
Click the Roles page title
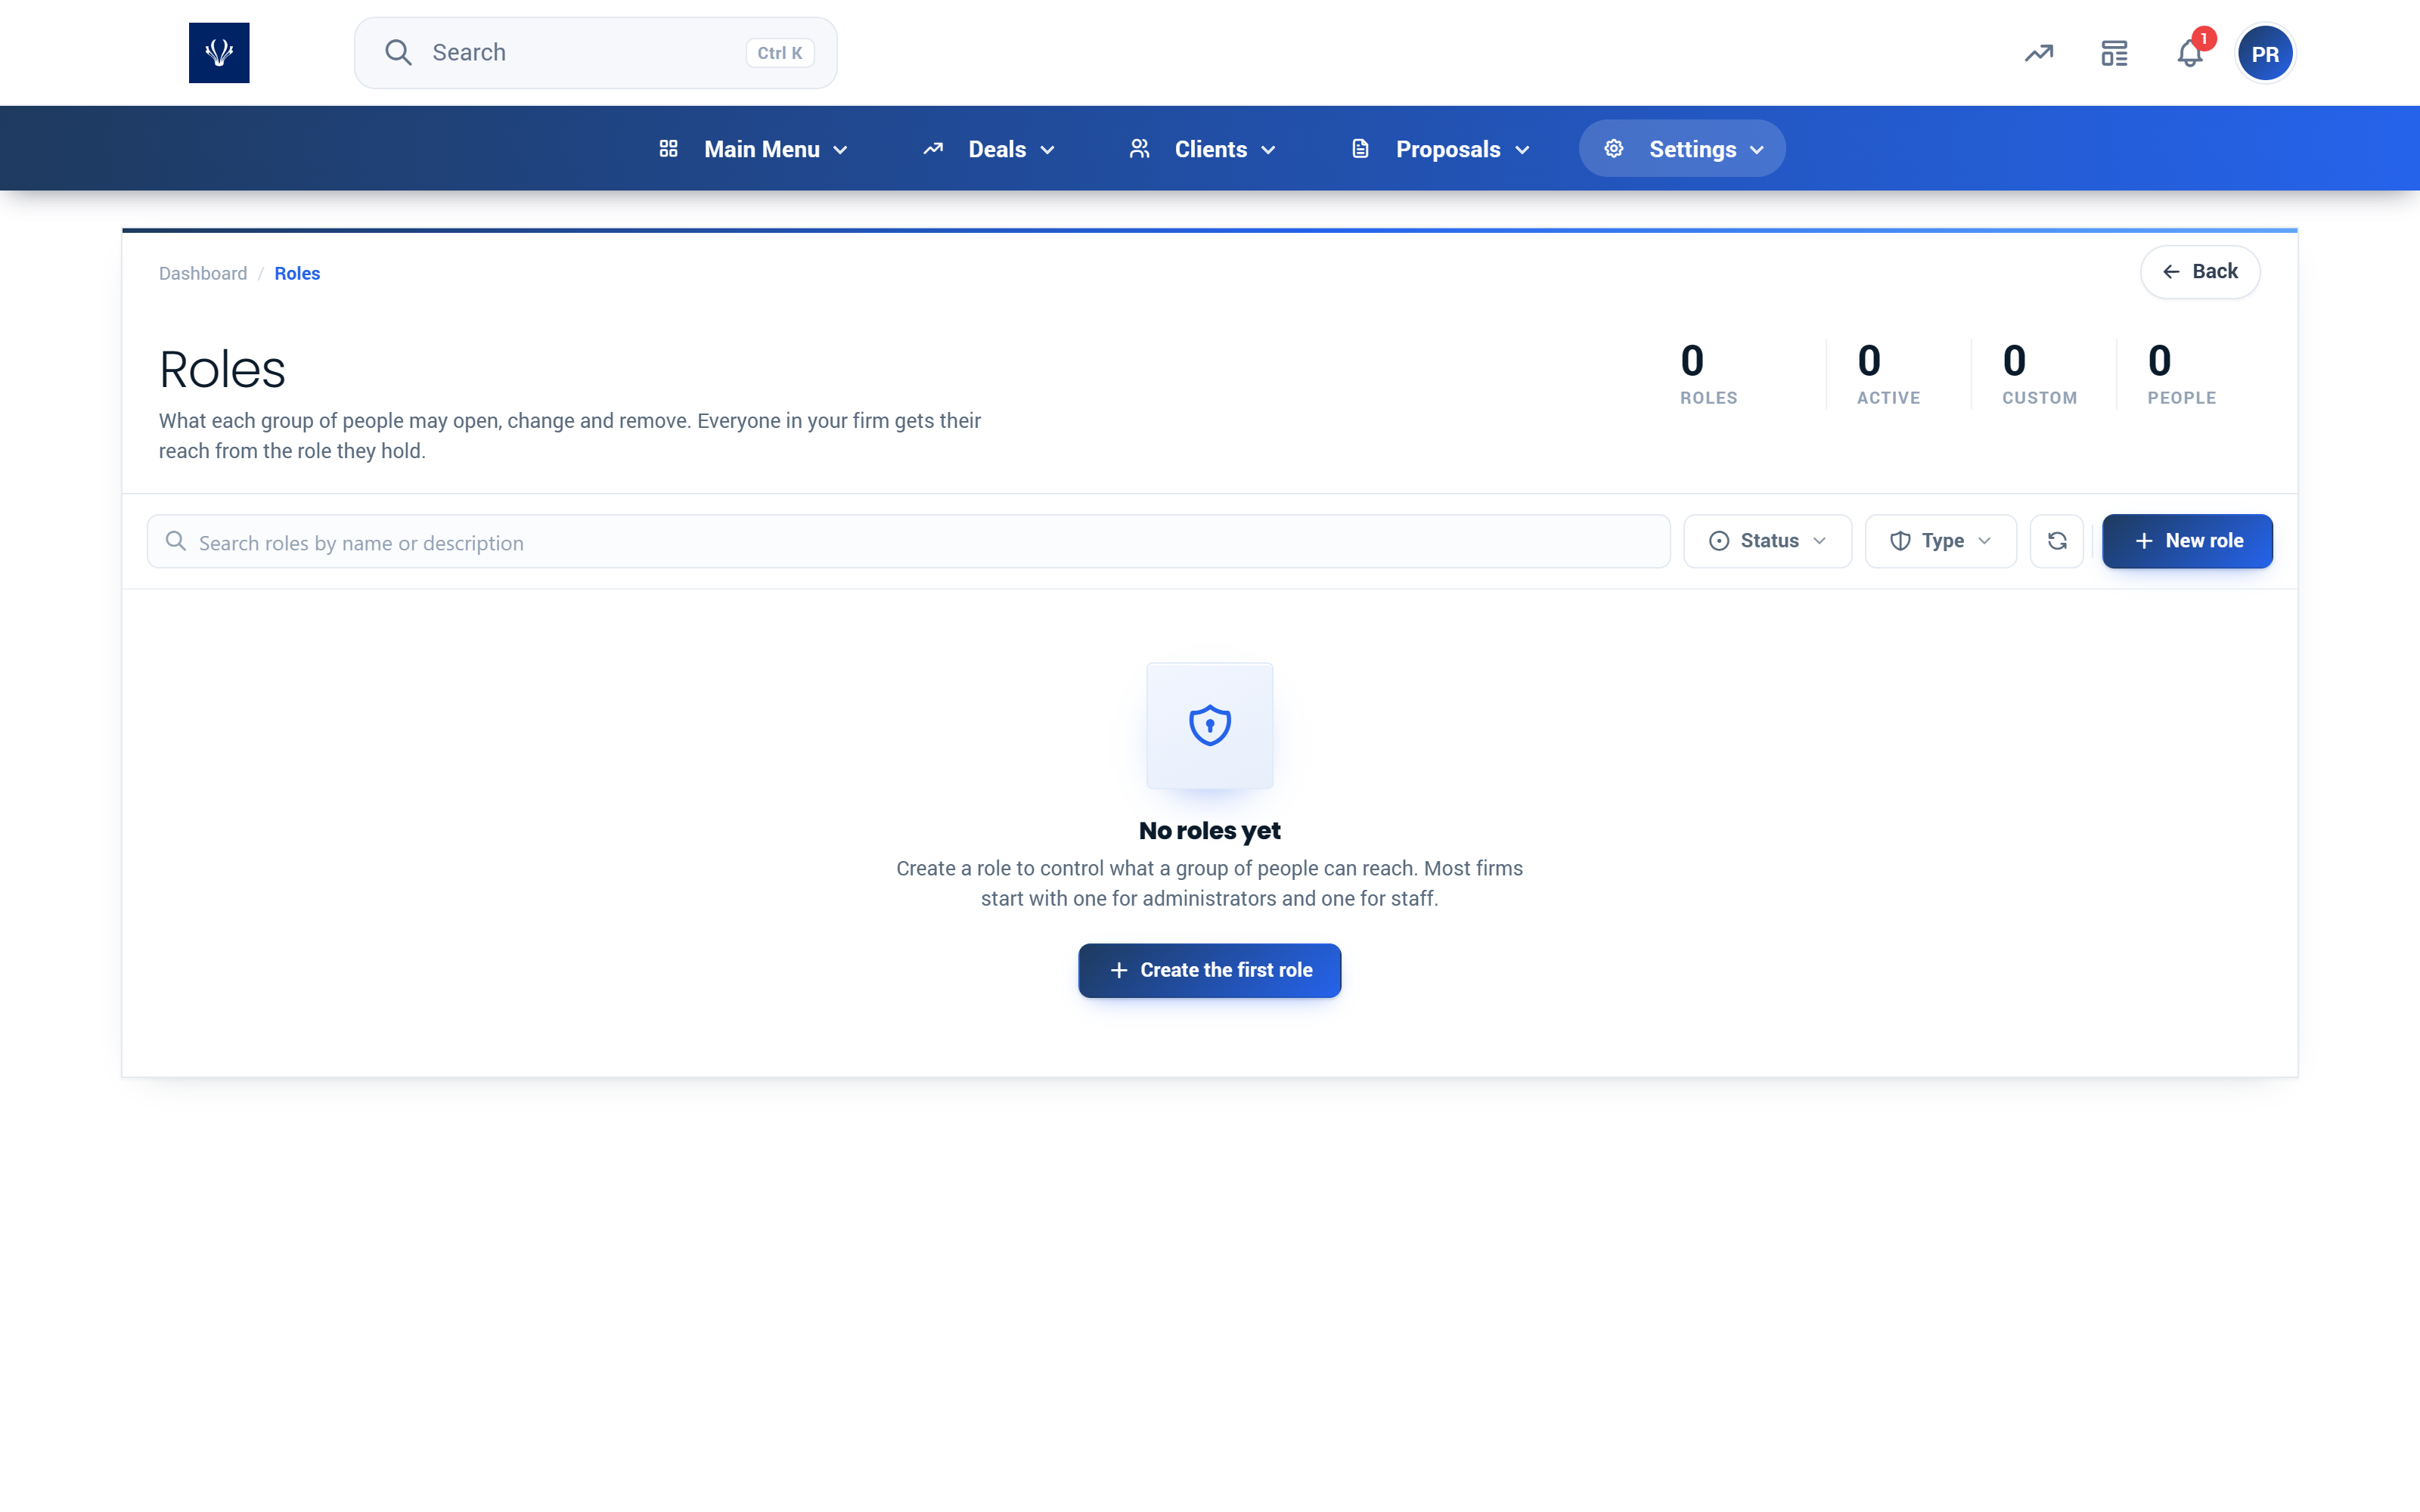[x=222, y=369]
